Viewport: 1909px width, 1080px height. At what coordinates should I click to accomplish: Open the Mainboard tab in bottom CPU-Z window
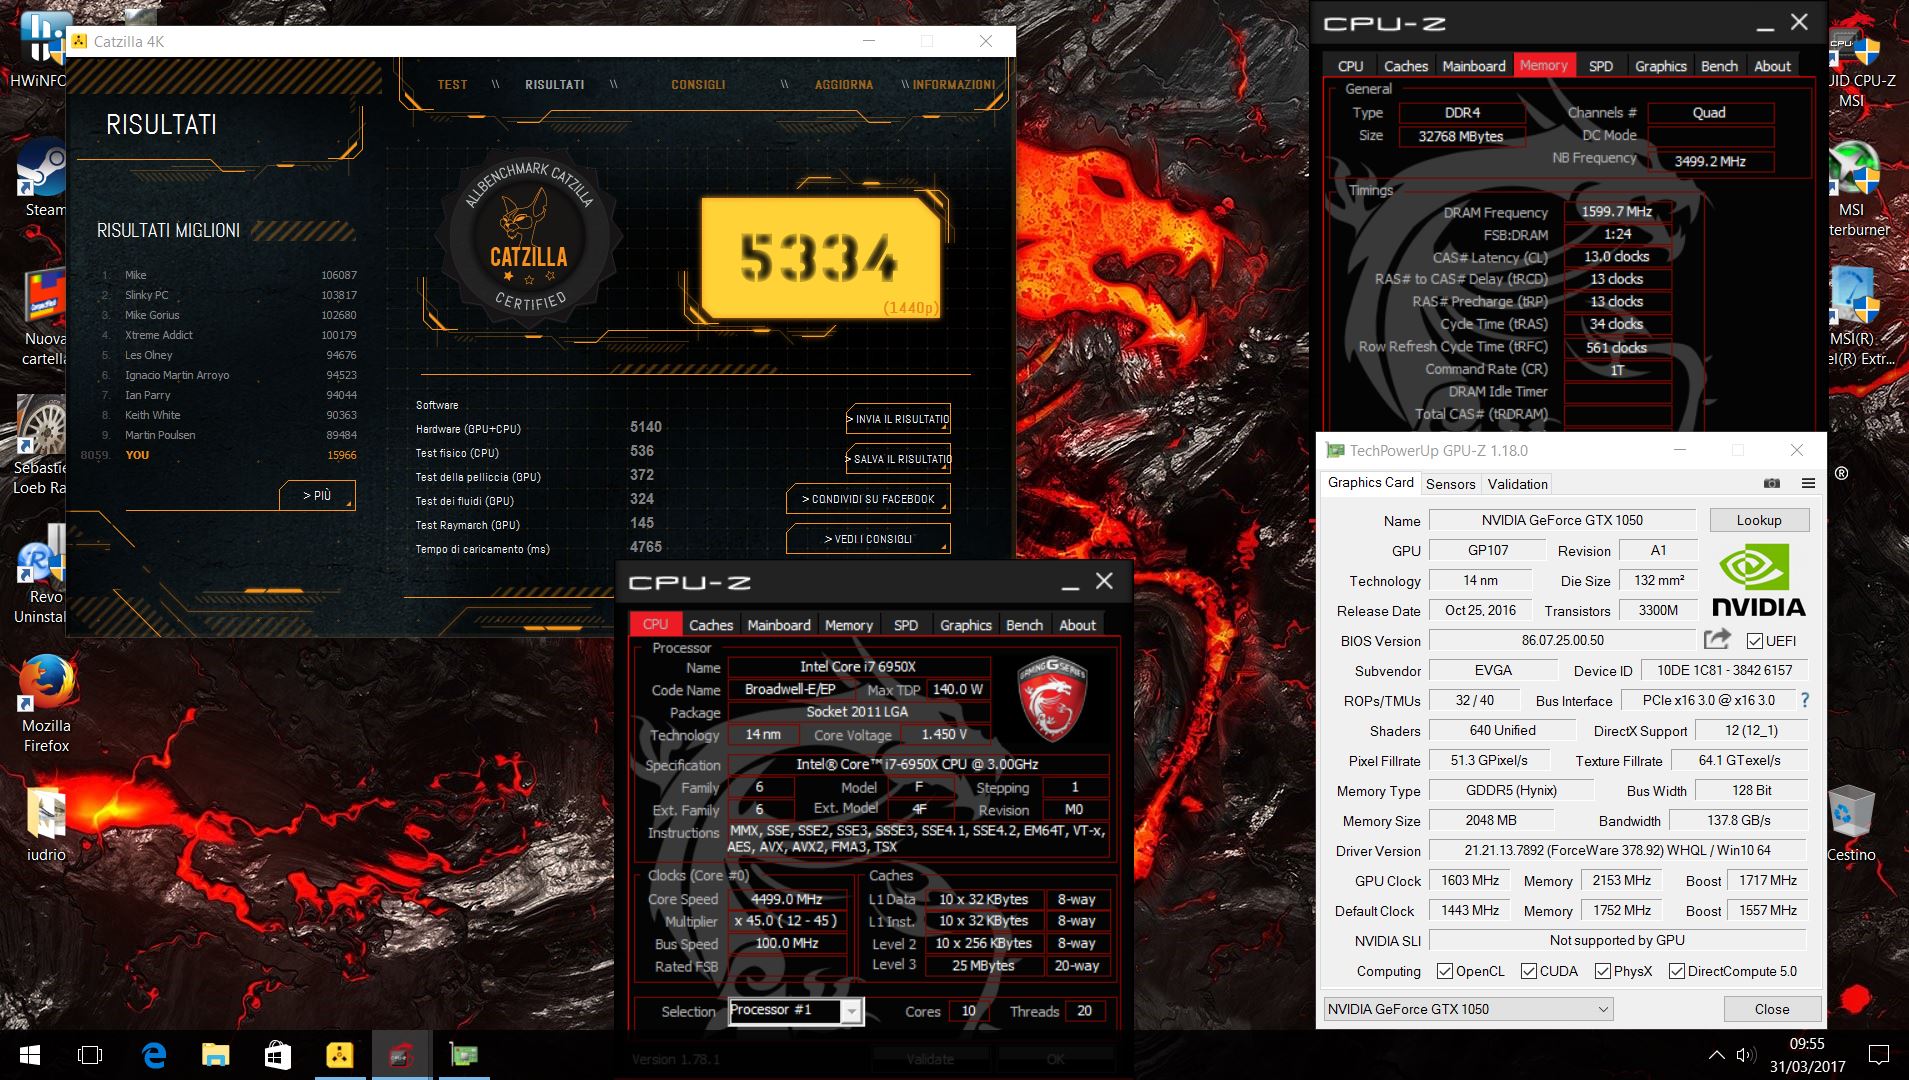click(779, 625)
